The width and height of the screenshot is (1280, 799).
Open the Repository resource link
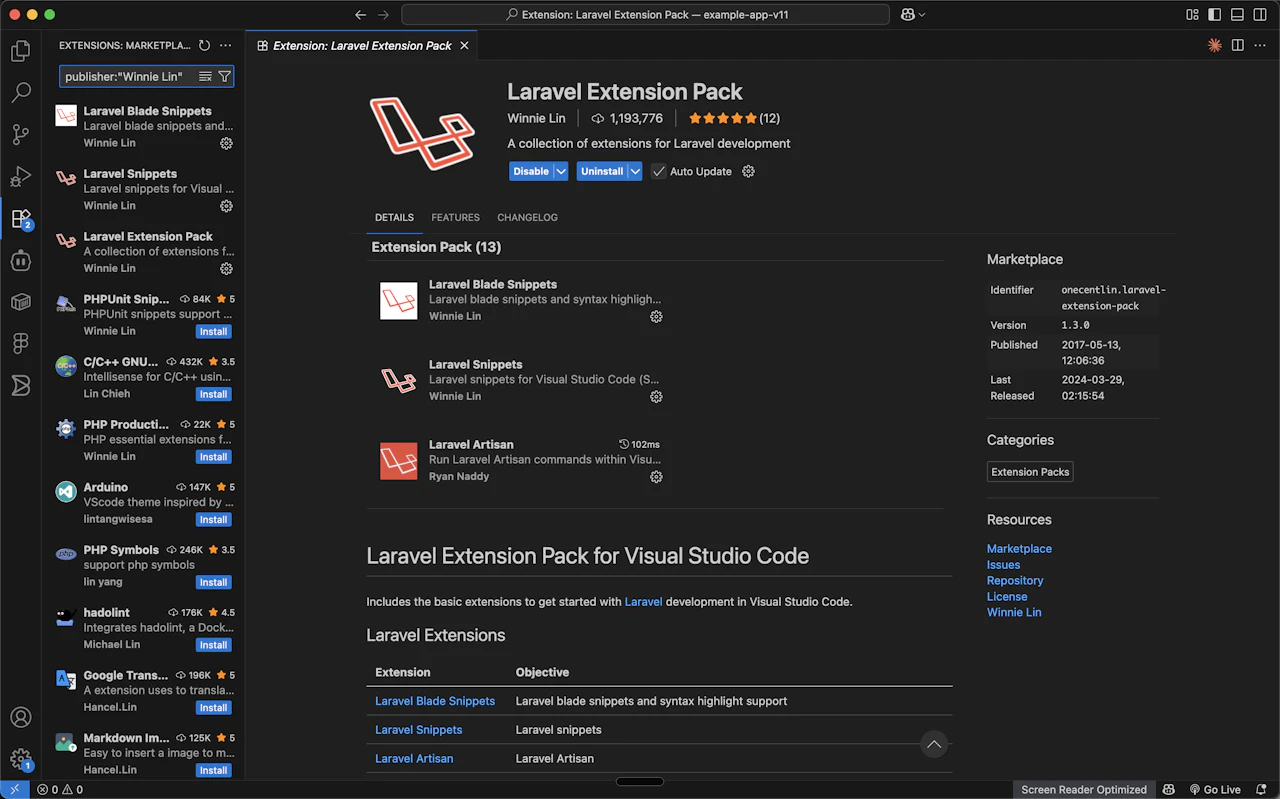click(x=1015, y=581)
